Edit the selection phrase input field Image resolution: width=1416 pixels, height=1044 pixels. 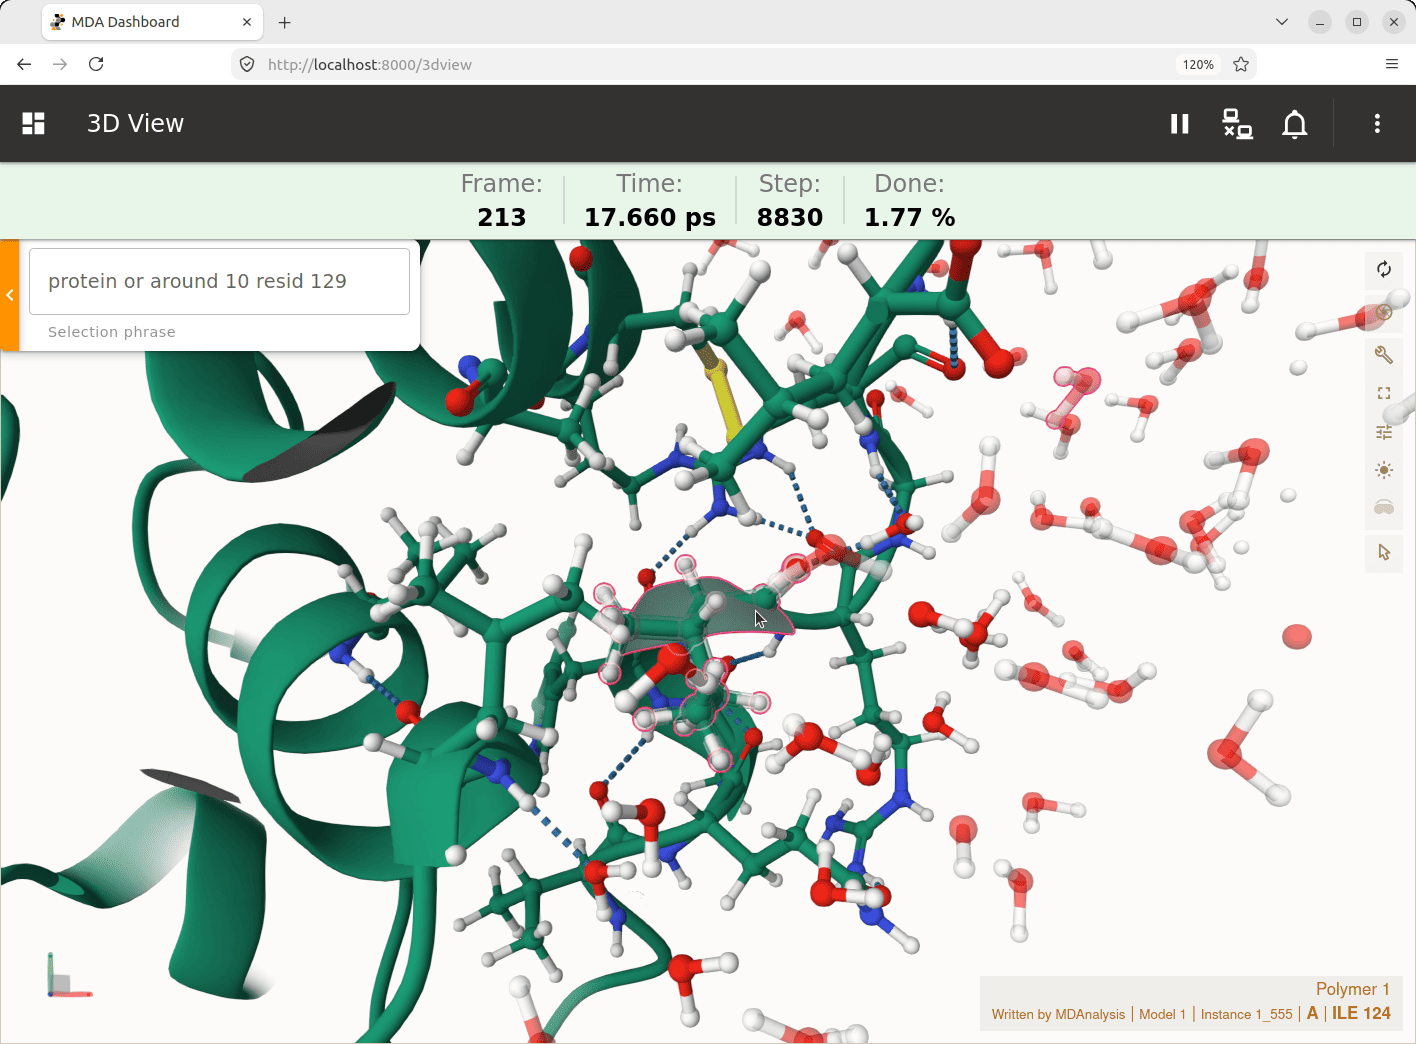click(219, 281)
